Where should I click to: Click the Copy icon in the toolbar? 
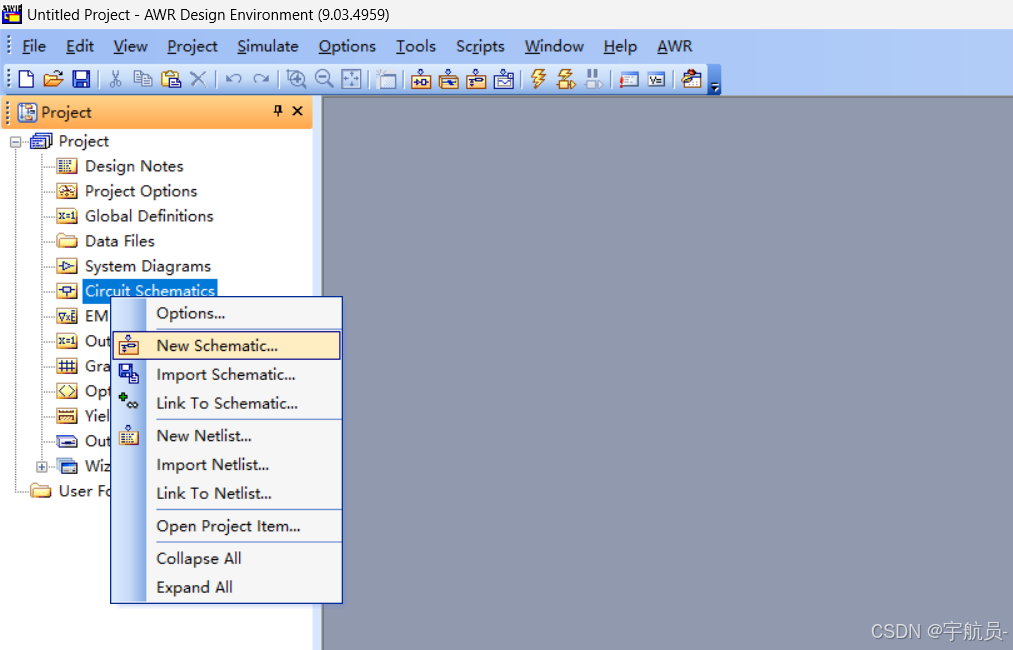[142, 79]
